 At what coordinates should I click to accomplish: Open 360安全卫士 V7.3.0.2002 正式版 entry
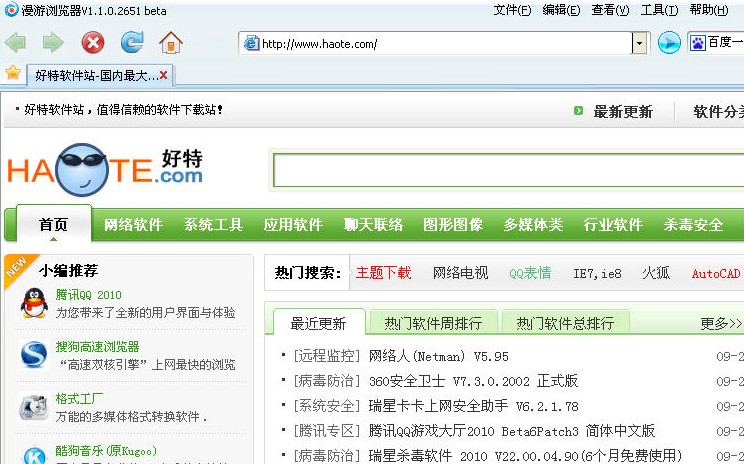tap(473, 380)
